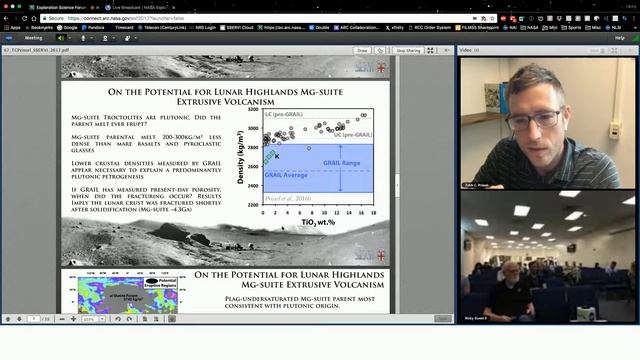Open the Telecon (CenturyLink) bookmark
640x360 pixels.
tap(162, 28)
